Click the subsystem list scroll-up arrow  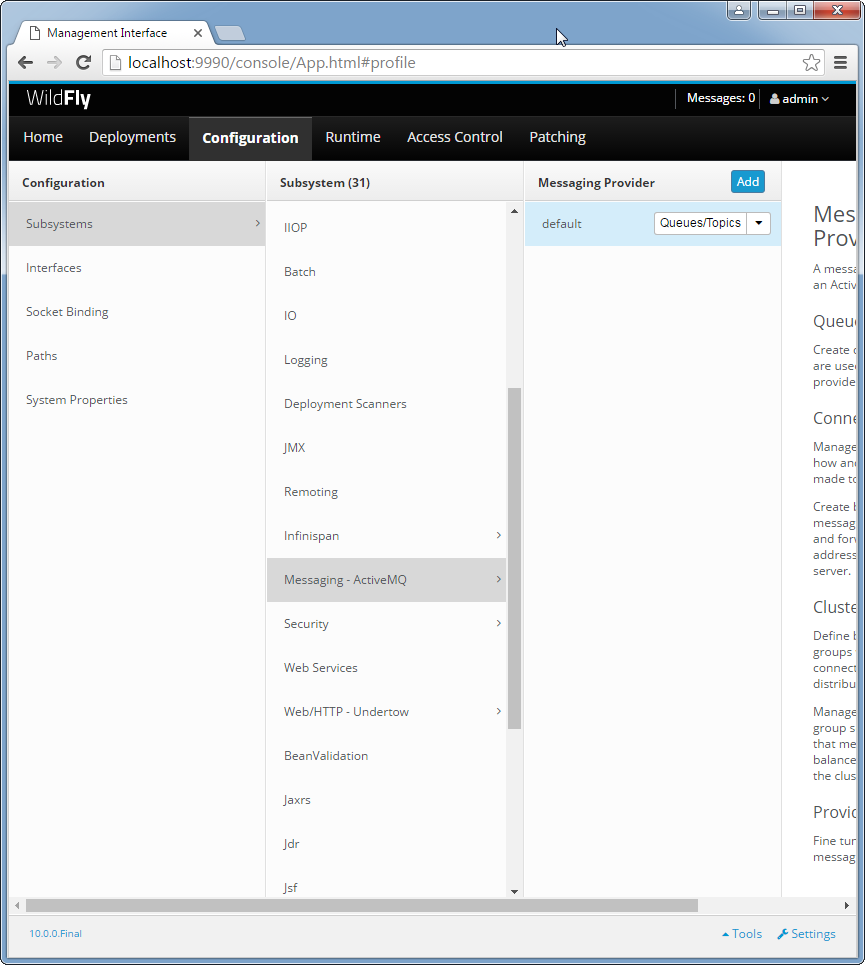(x=514, y=211)
